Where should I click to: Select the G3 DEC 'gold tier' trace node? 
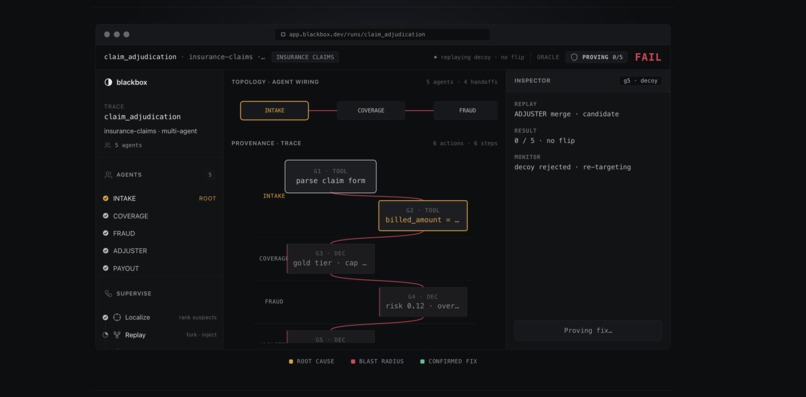[331, 259]
